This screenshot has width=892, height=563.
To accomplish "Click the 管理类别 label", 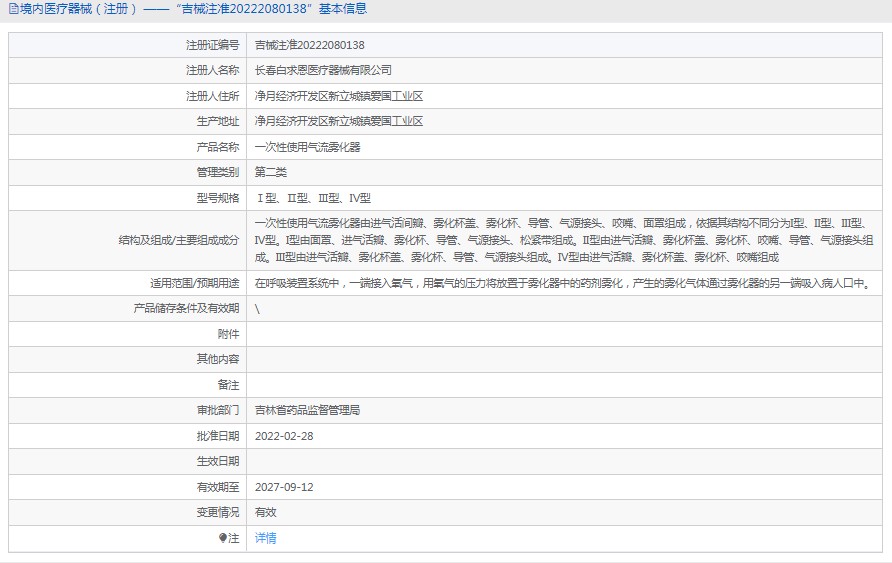I will click(218, 172).
